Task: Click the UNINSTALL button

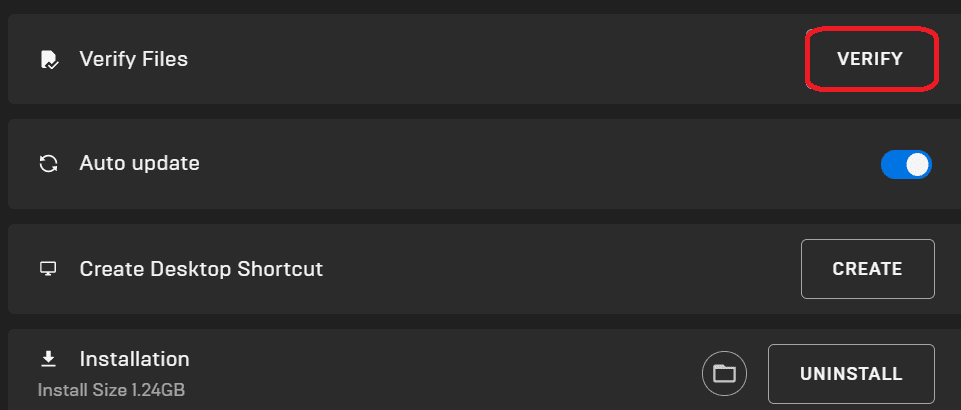Action: [x=851, y=373]
